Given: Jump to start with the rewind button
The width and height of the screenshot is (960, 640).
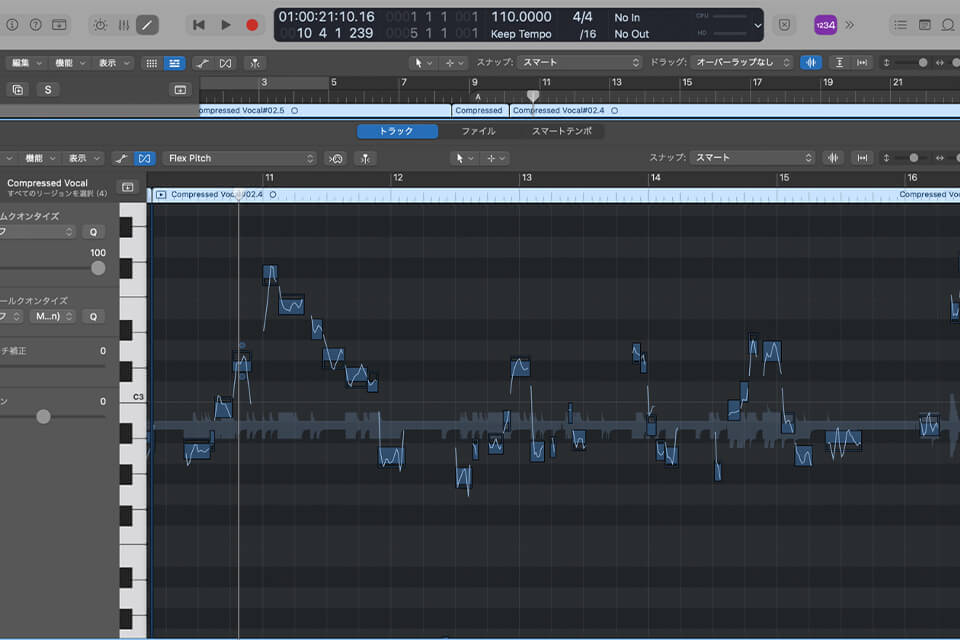Looking at the screenshot, I should 199,24.
